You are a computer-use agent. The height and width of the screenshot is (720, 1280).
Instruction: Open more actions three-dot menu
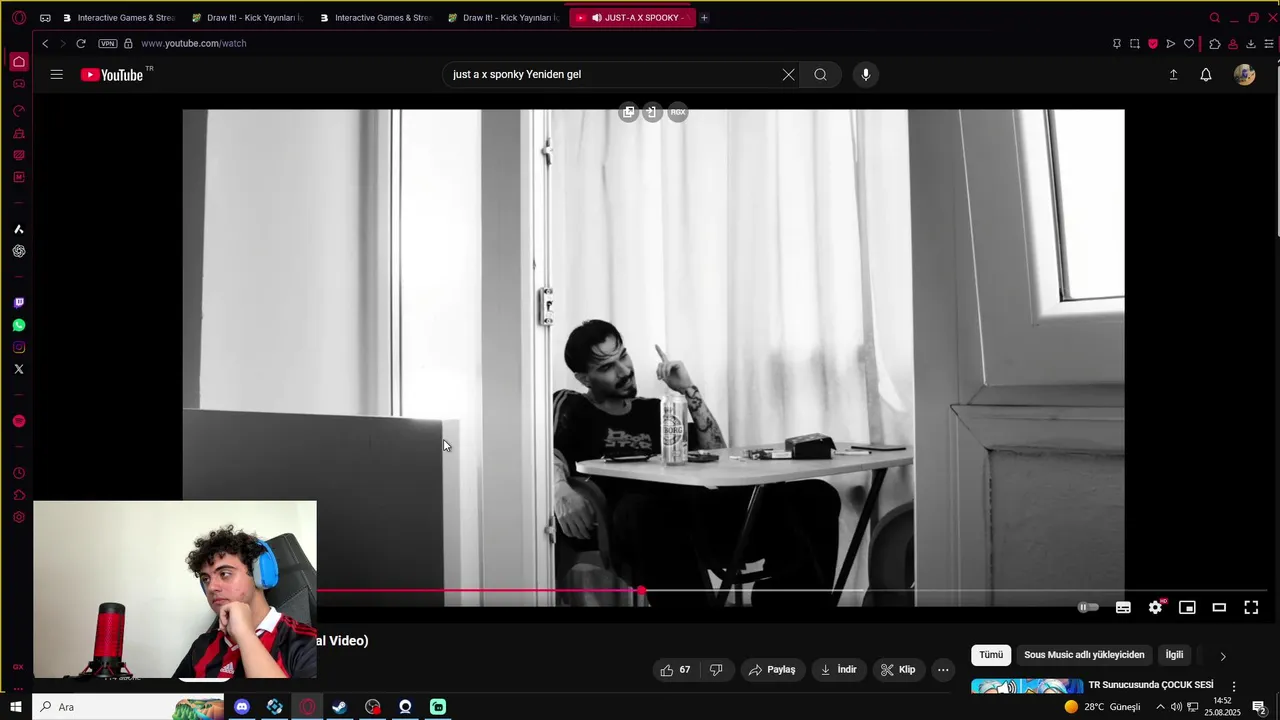click(x=943, y=670)
